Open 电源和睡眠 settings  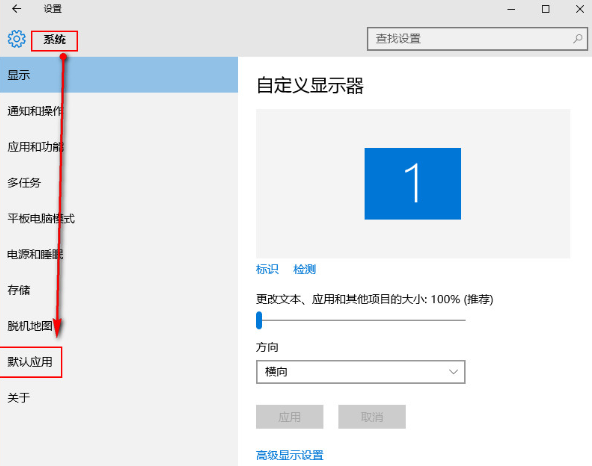pyautogui.click(x=119, y=254)
